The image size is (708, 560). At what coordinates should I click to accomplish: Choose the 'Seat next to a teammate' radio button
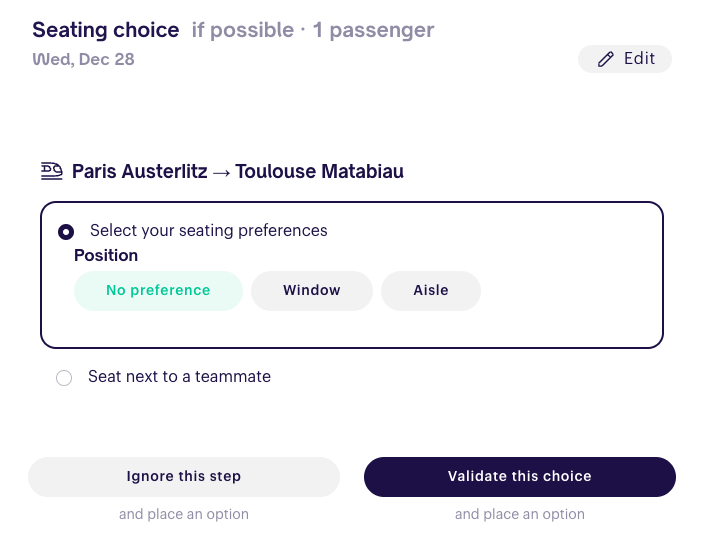pos(64,378)
